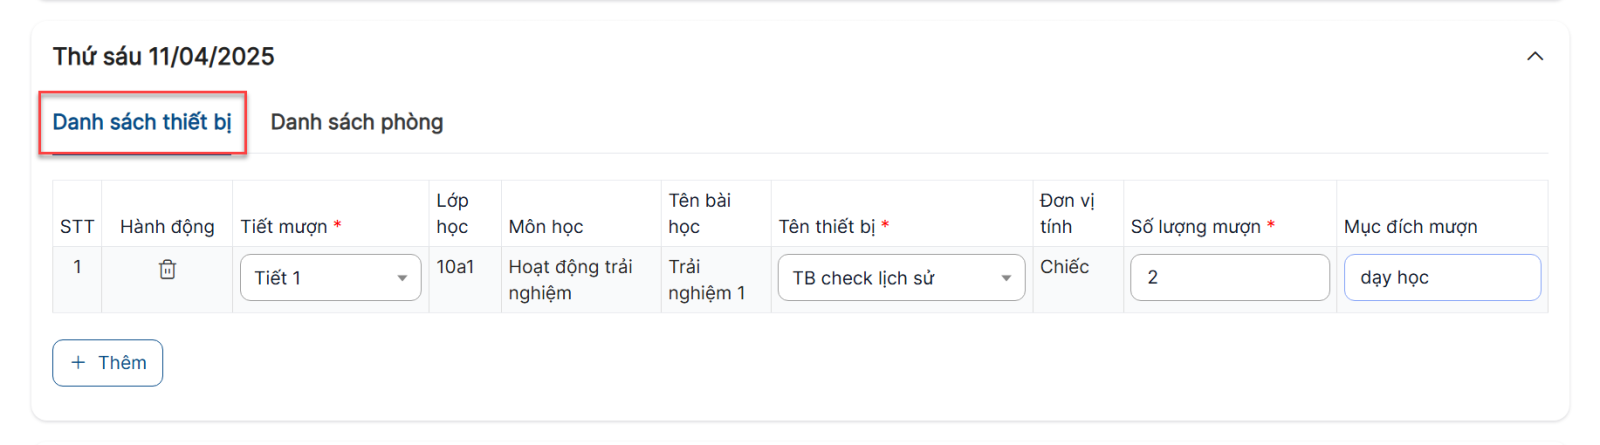The width and height of the screenshot is (1600, 445).
Task: Select the Hoạt động trải nghiệm subject cell
Action: click(571, 280)
